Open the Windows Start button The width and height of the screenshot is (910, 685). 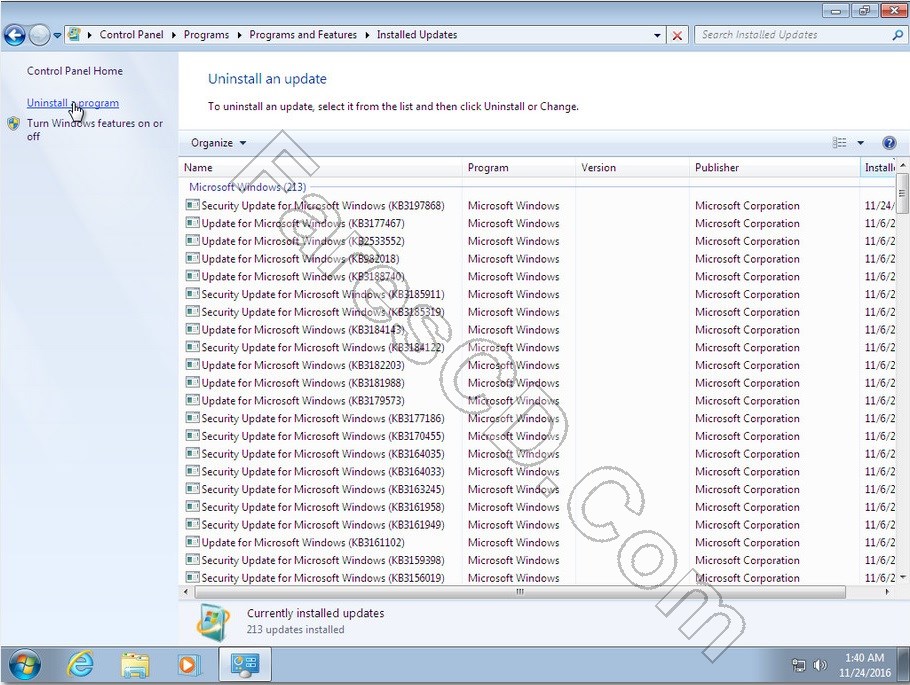(24, 665)
